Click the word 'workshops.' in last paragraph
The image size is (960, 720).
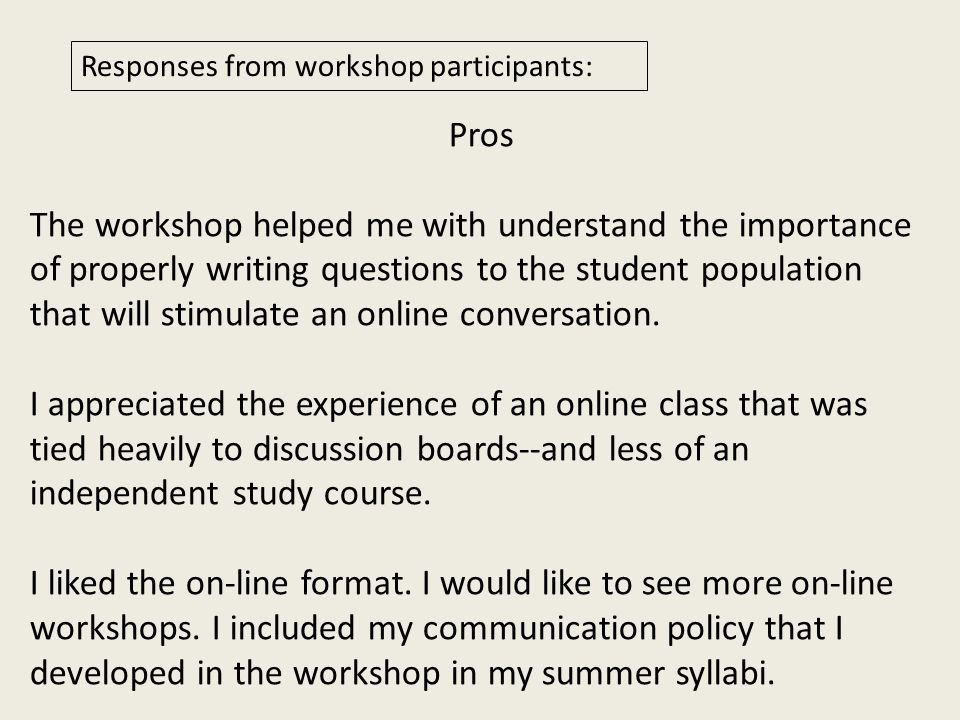(x=115, y=628)
